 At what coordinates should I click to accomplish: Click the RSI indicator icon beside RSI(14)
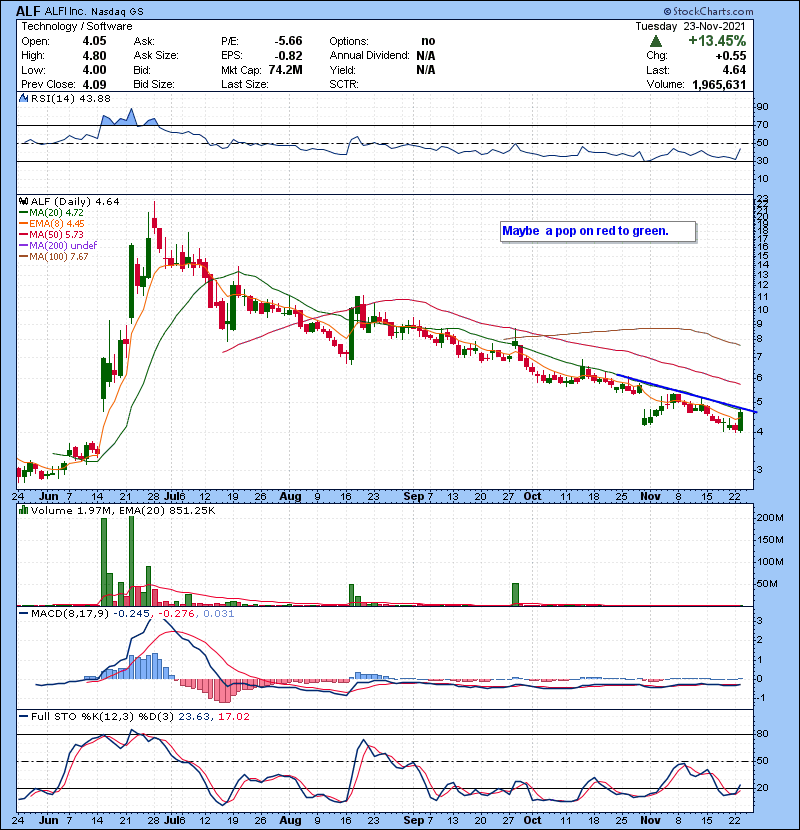pyautogui.click(x=23, y=98)
